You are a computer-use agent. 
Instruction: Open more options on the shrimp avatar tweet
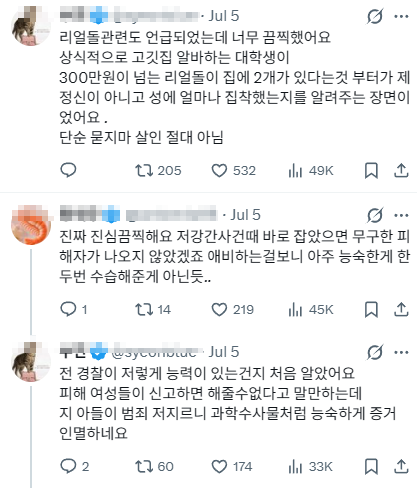click(401, 215)
